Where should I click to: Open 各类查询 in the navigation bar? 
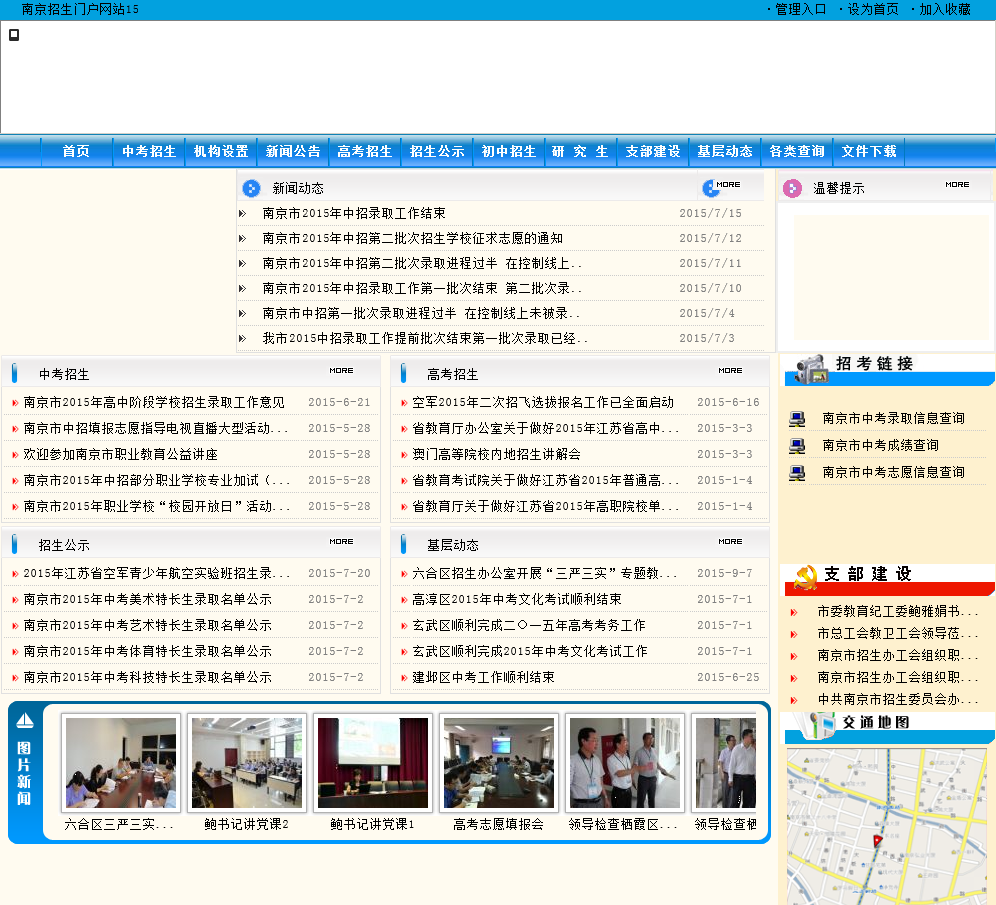(x=797, y=151)
